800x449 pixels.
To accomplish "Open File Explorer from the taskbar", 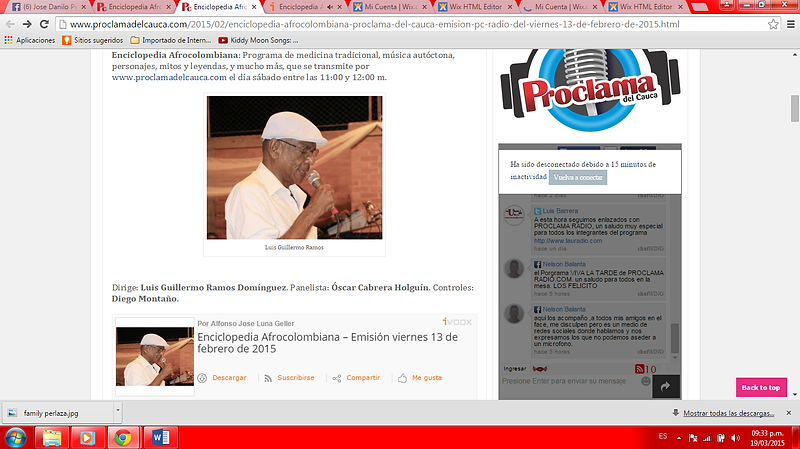I will click(x=52, y=438).
